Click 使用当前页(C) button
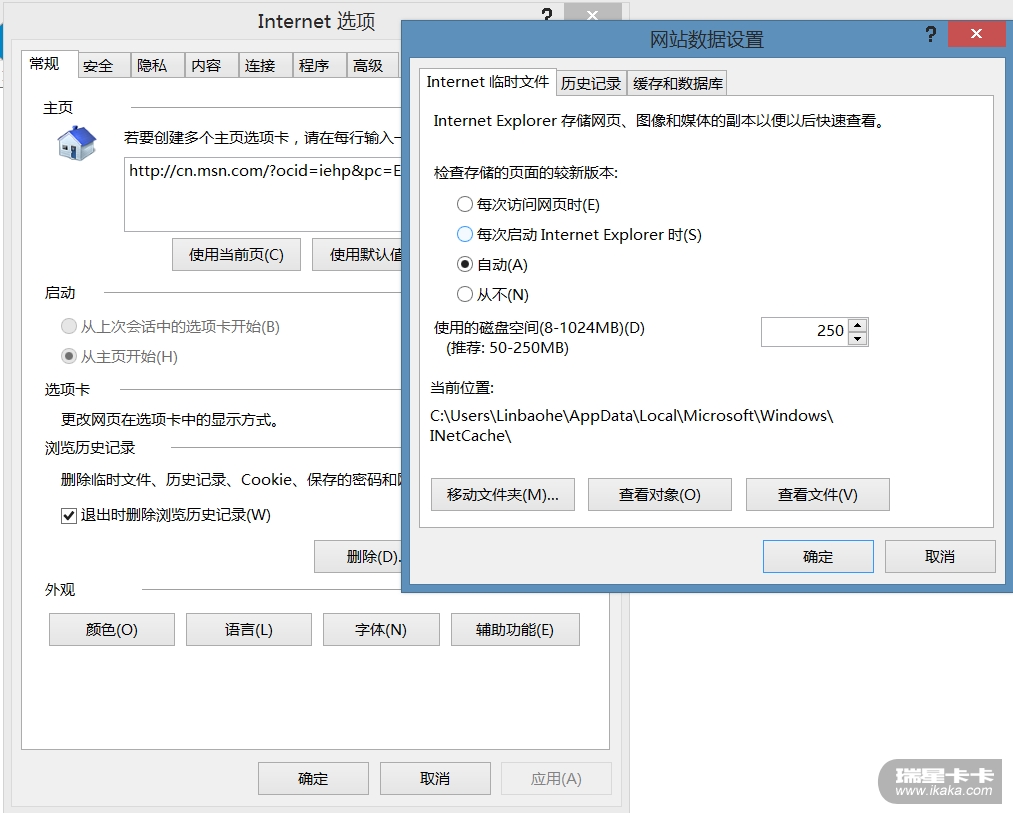Screen dimensions: 1013x813 pos(236,255)
